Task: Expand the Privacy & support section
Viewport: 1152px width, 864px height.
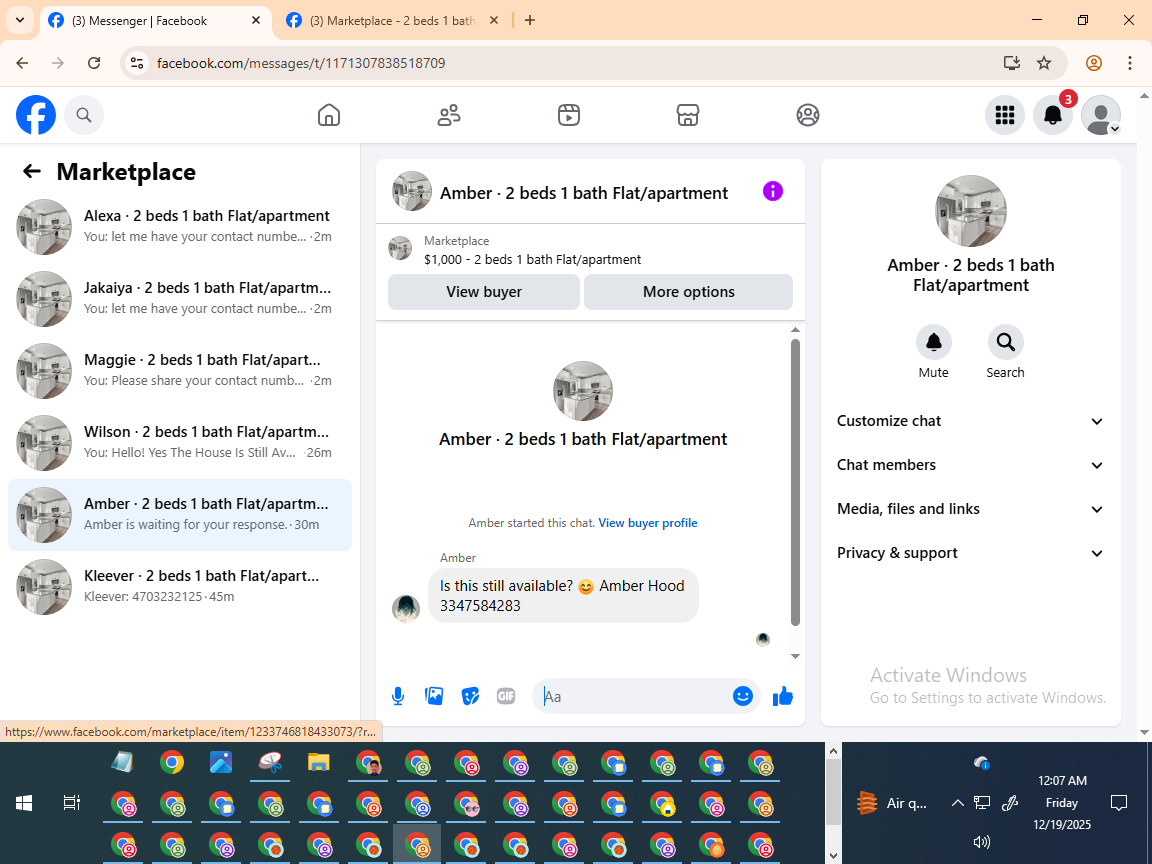Action: (971, 553)
